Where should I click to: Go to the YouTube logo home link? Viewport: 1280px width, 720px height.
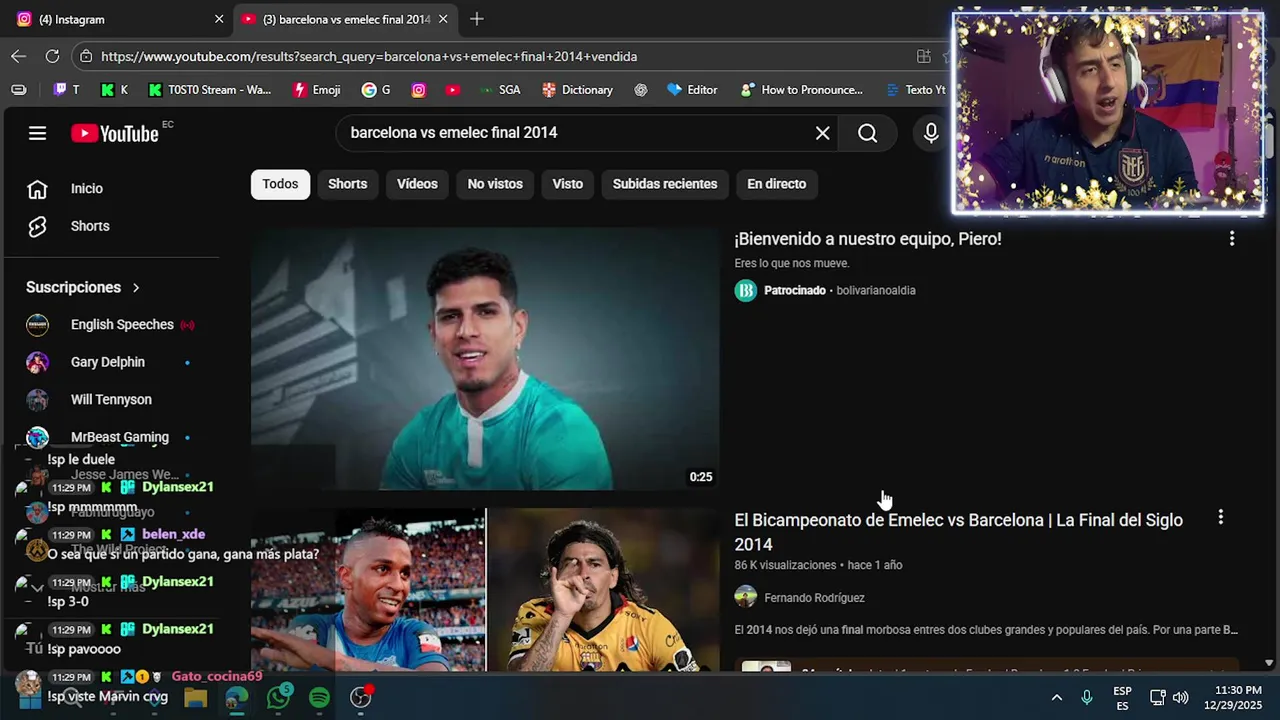pos(115,133)
